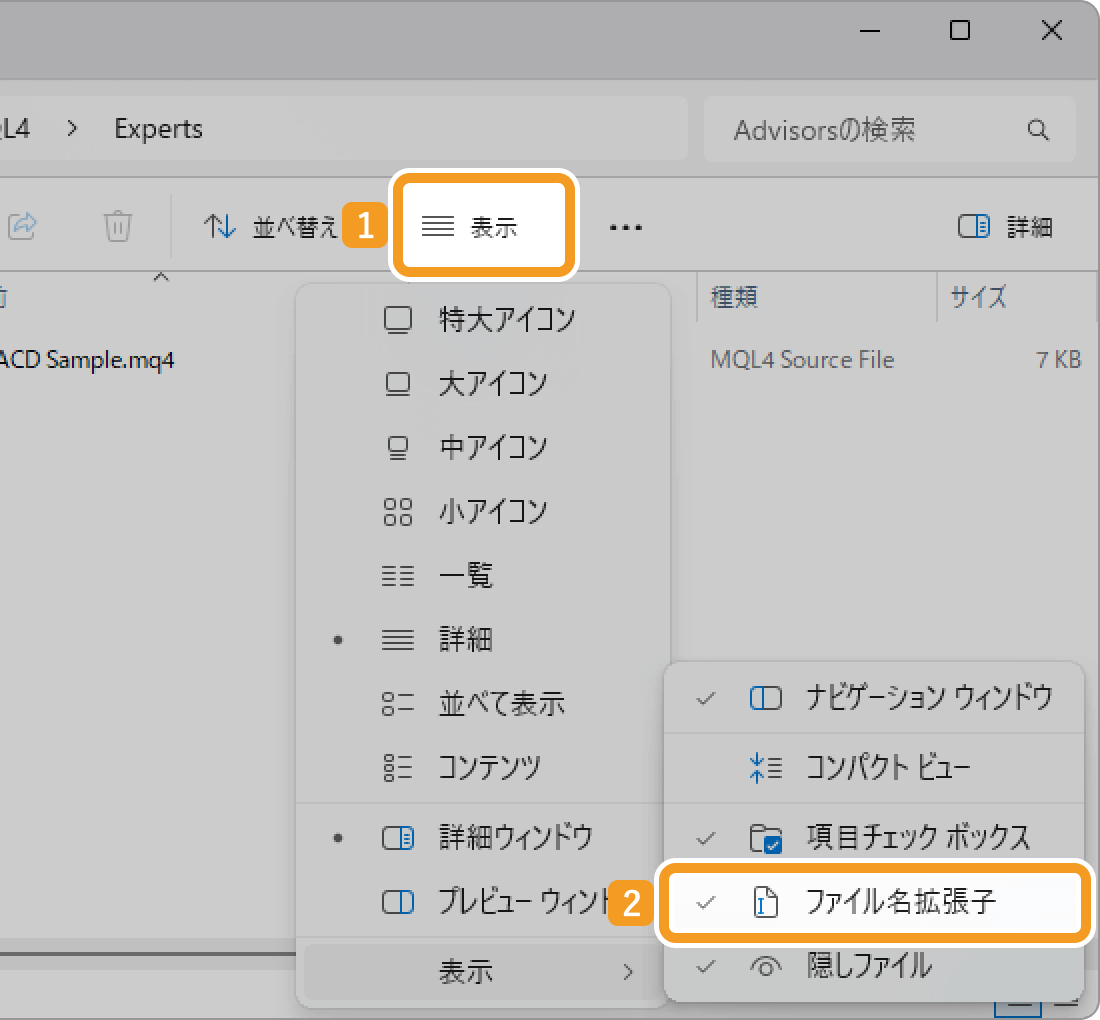Select 詳細 details view option

click(x=483, y=640)
